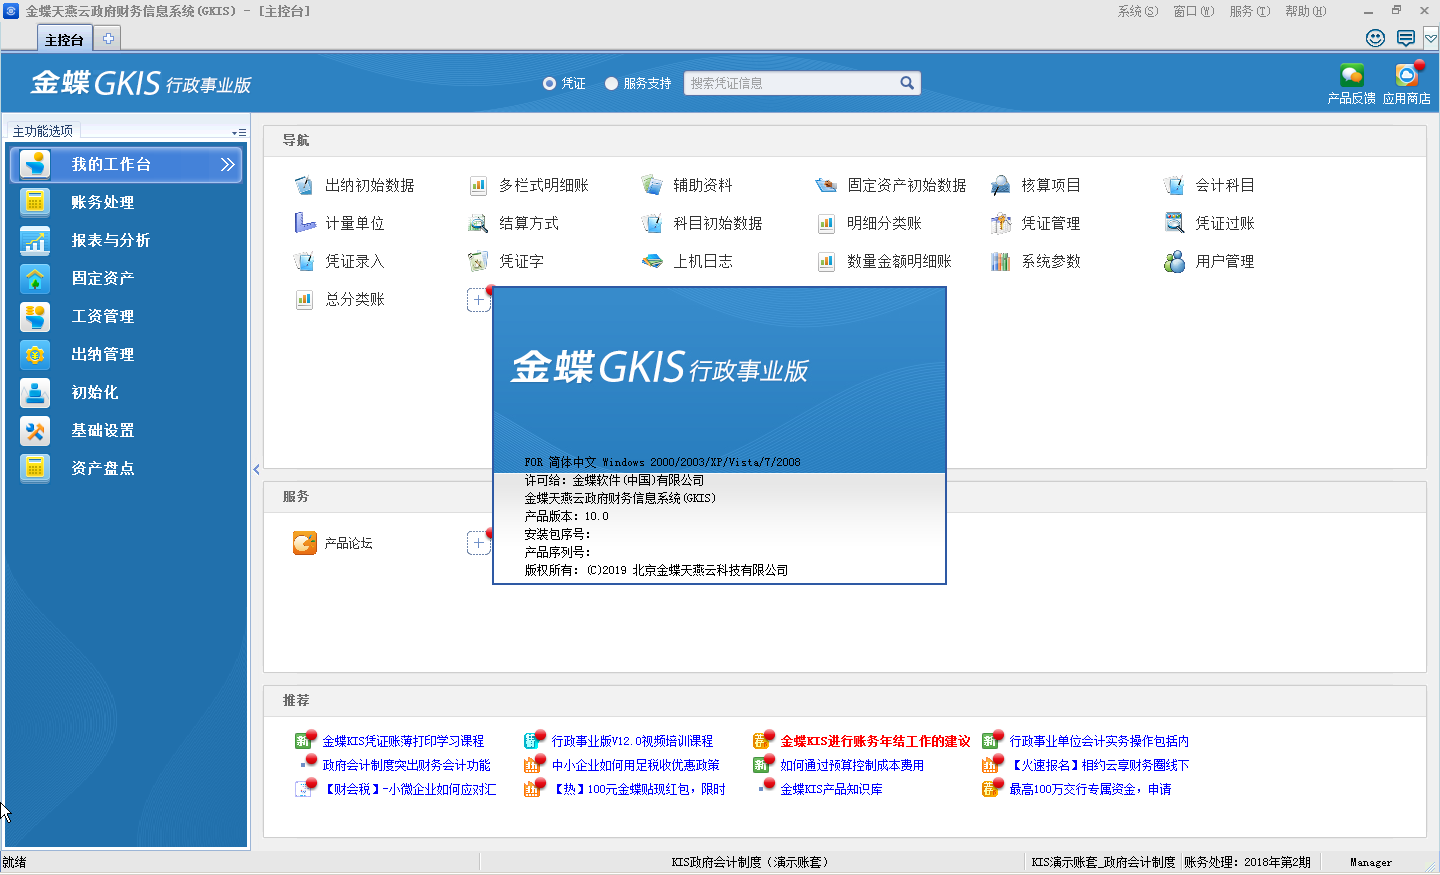This screenshot has width=1440, height=875.
Task: Open link 行政事业版V12.0视频培训课程
Action: (632, 741)
